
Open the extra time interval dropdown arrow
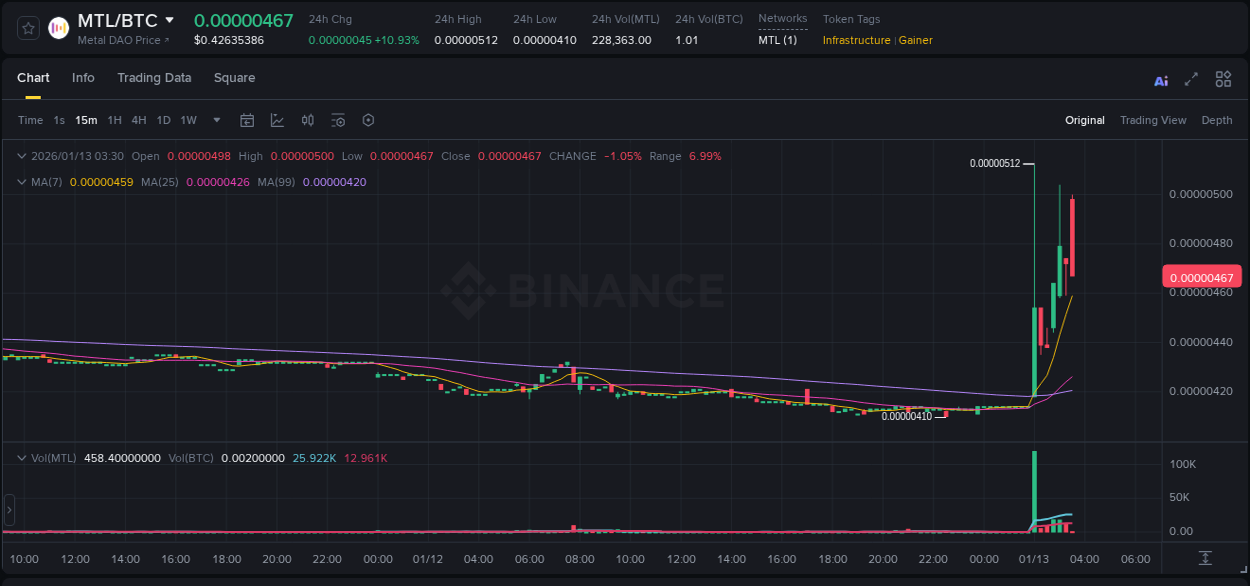click(215, 120)
